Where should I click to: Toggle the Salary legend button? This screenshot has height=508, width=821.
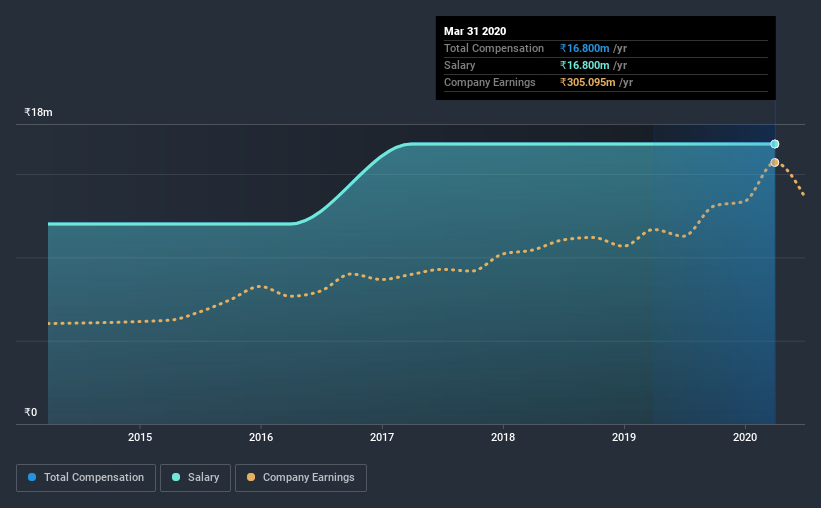195,478
